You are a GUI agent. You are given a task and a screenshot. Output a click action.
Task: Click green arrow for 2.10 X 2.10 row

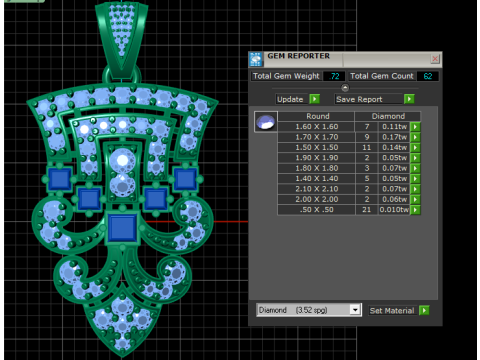415,189
